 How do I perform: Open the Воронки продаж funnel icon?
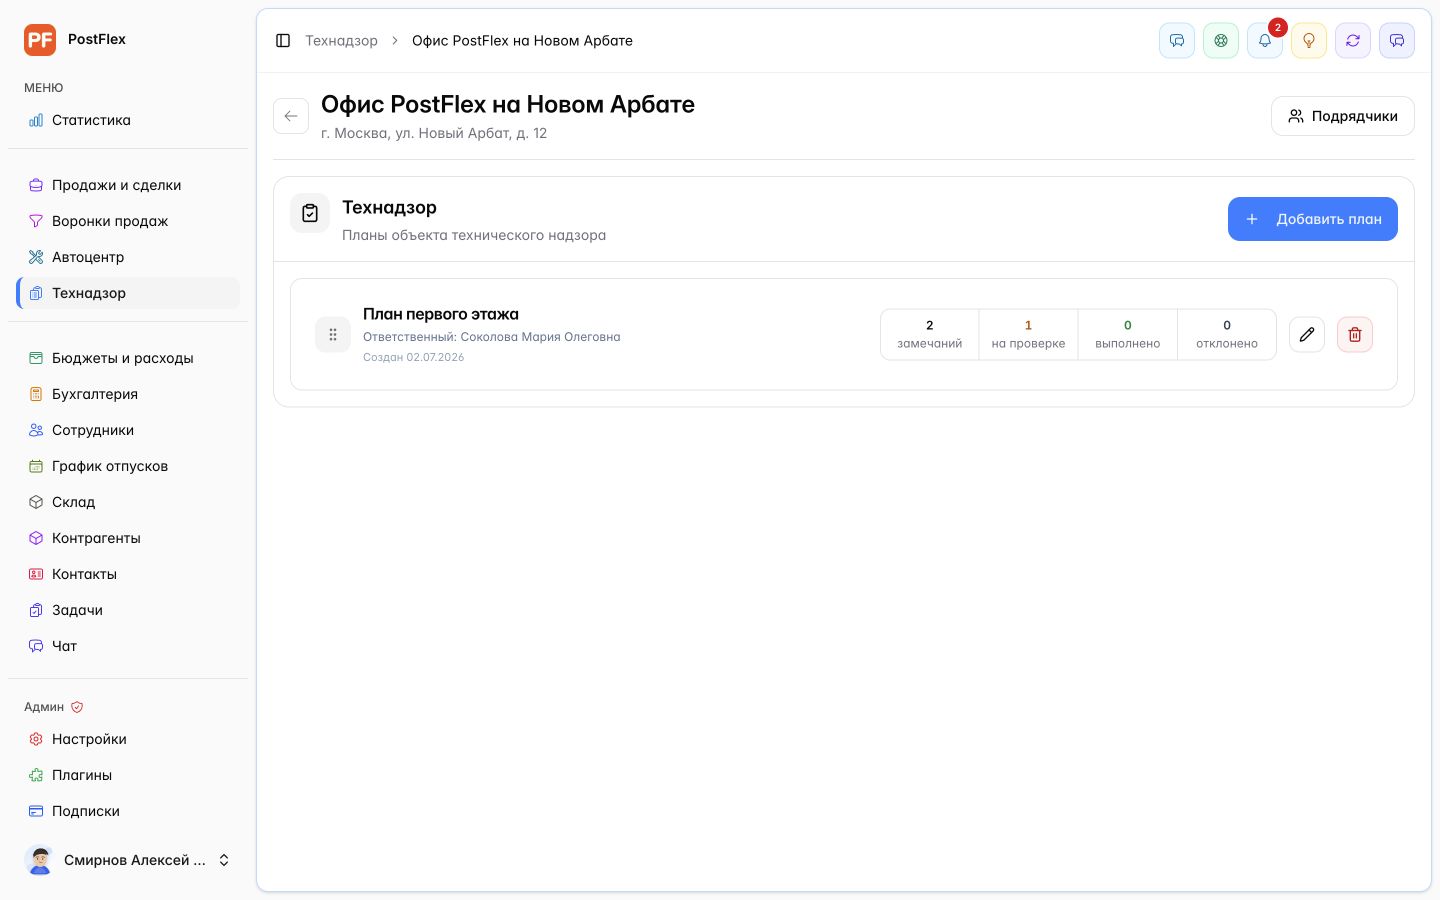pyautogui.click(x=36, y=221)
